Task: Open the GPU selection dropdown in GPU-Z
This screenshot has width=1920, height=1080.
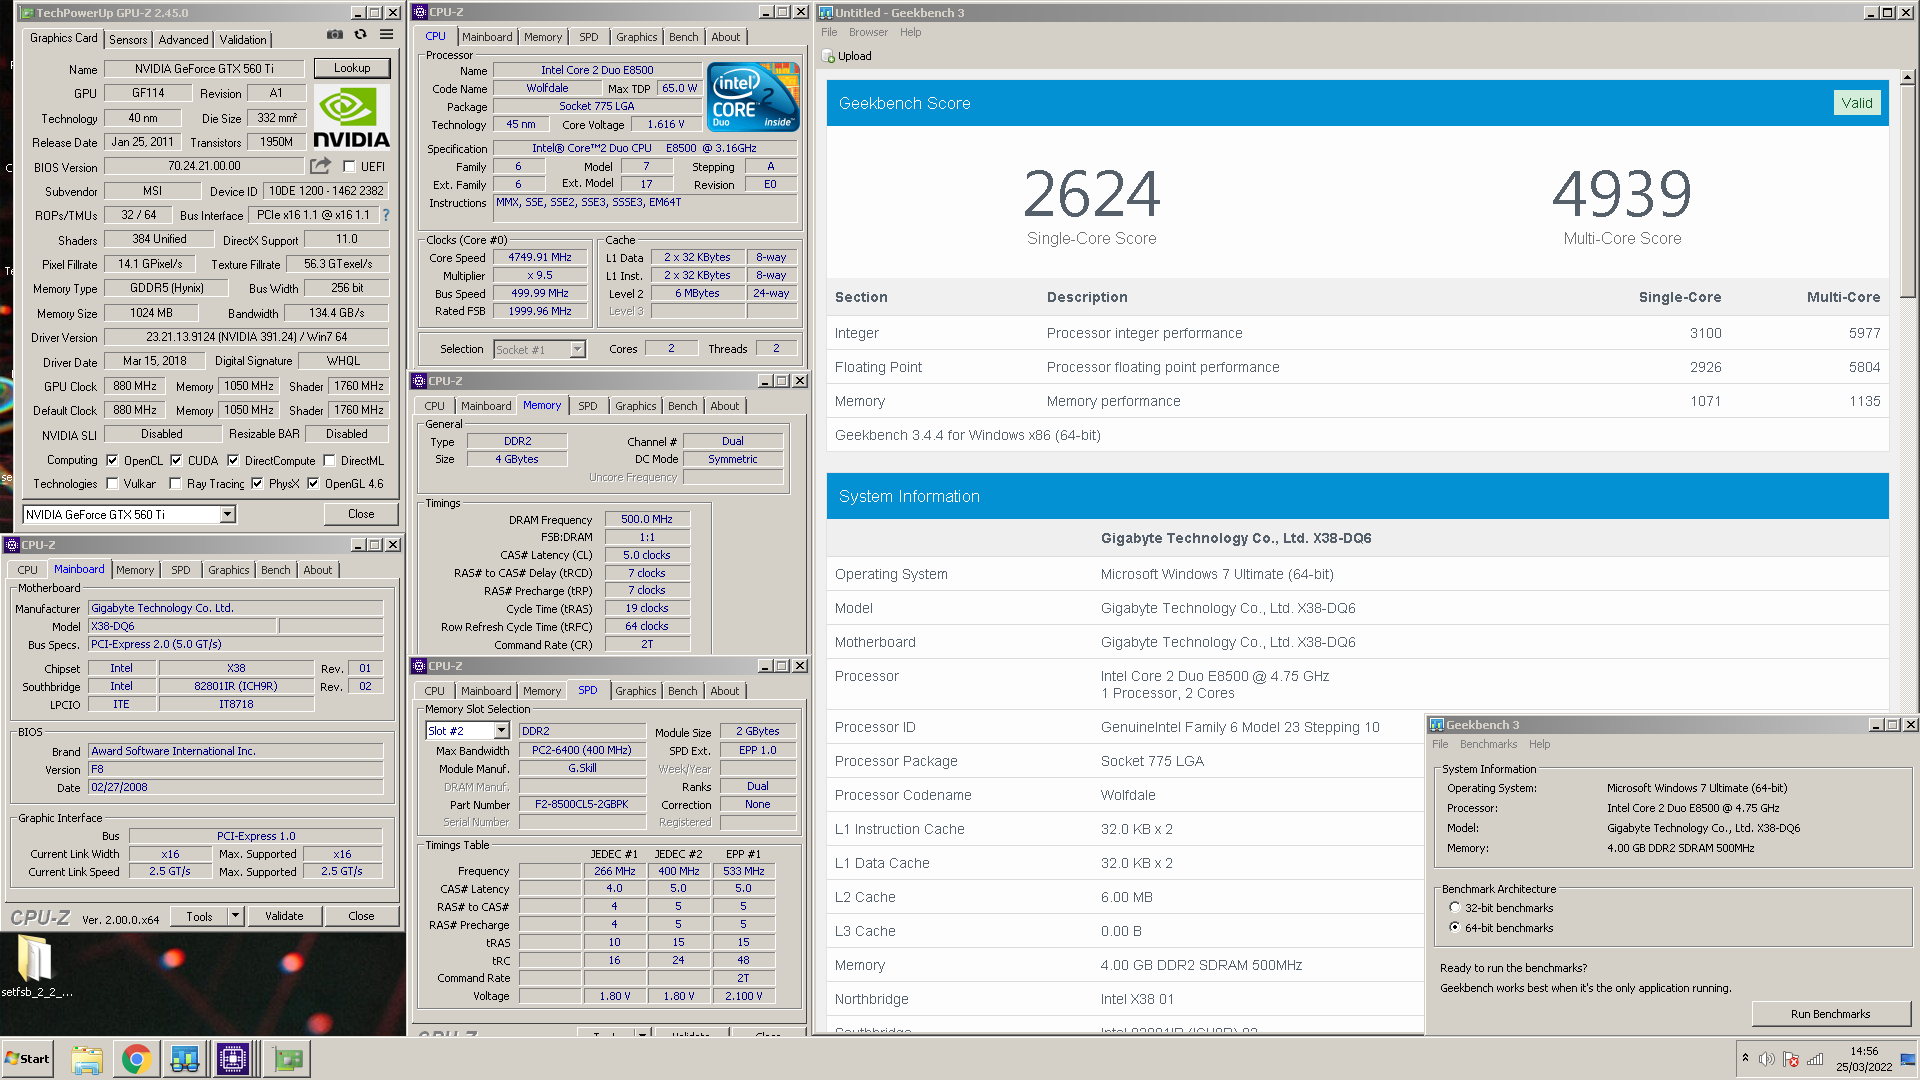Action: 228,514
